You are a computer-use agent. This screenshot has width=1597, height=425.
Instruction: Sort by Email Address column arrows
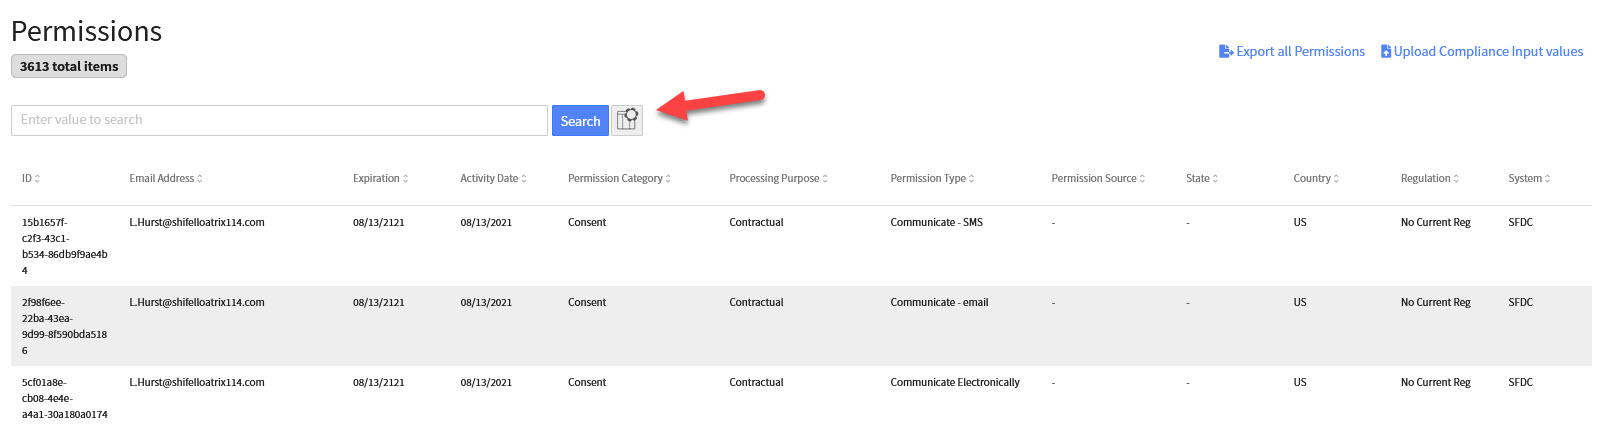[x=200, y=179]
